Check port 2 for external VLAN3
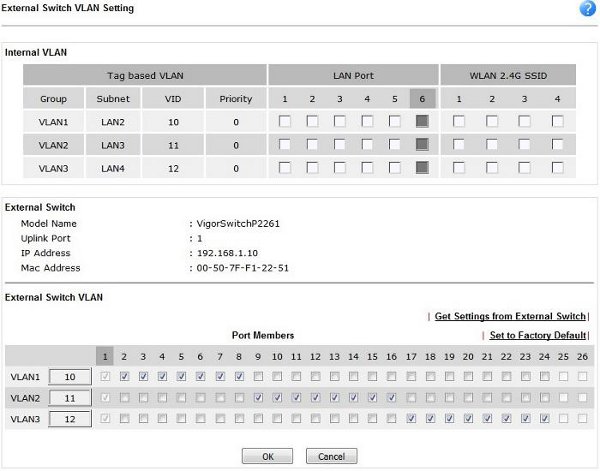The width and height of the screenshot is (600, 471). pyautogui.click(x=124, y=419)
